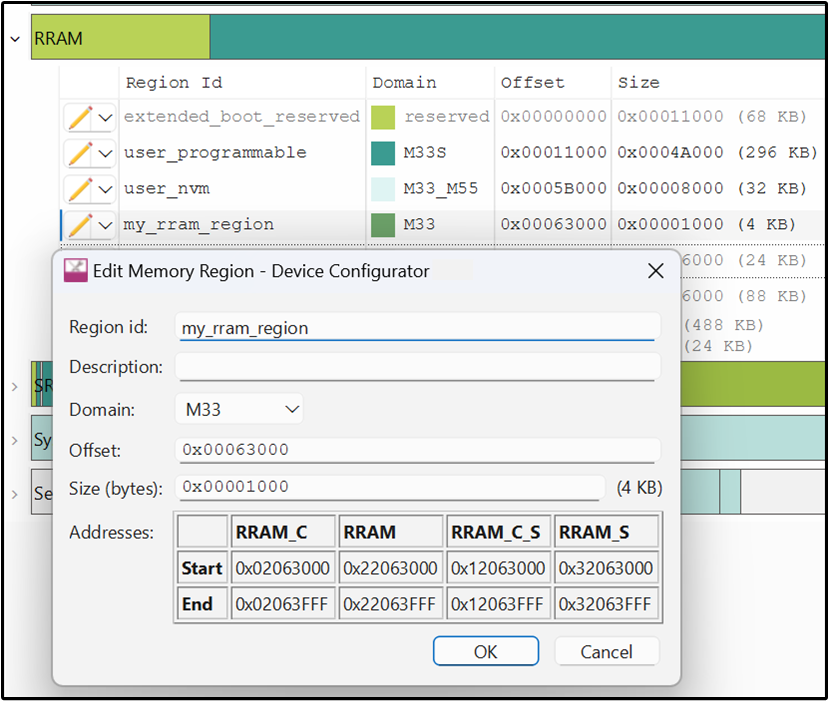Open dropdown arrow beside user_programmable edit icon
Viewport: 829px width, 701px height.
tap(105, 153)
